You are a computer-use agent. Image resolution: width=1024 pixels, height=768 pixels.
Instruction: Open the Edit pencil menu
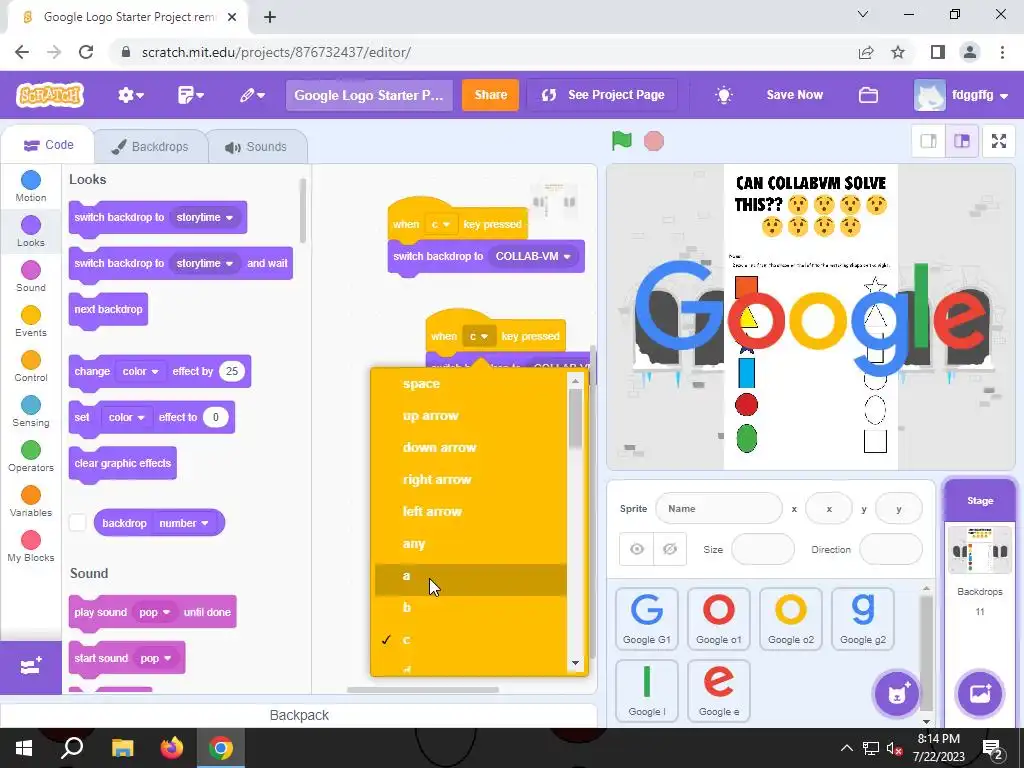(251, 95)
